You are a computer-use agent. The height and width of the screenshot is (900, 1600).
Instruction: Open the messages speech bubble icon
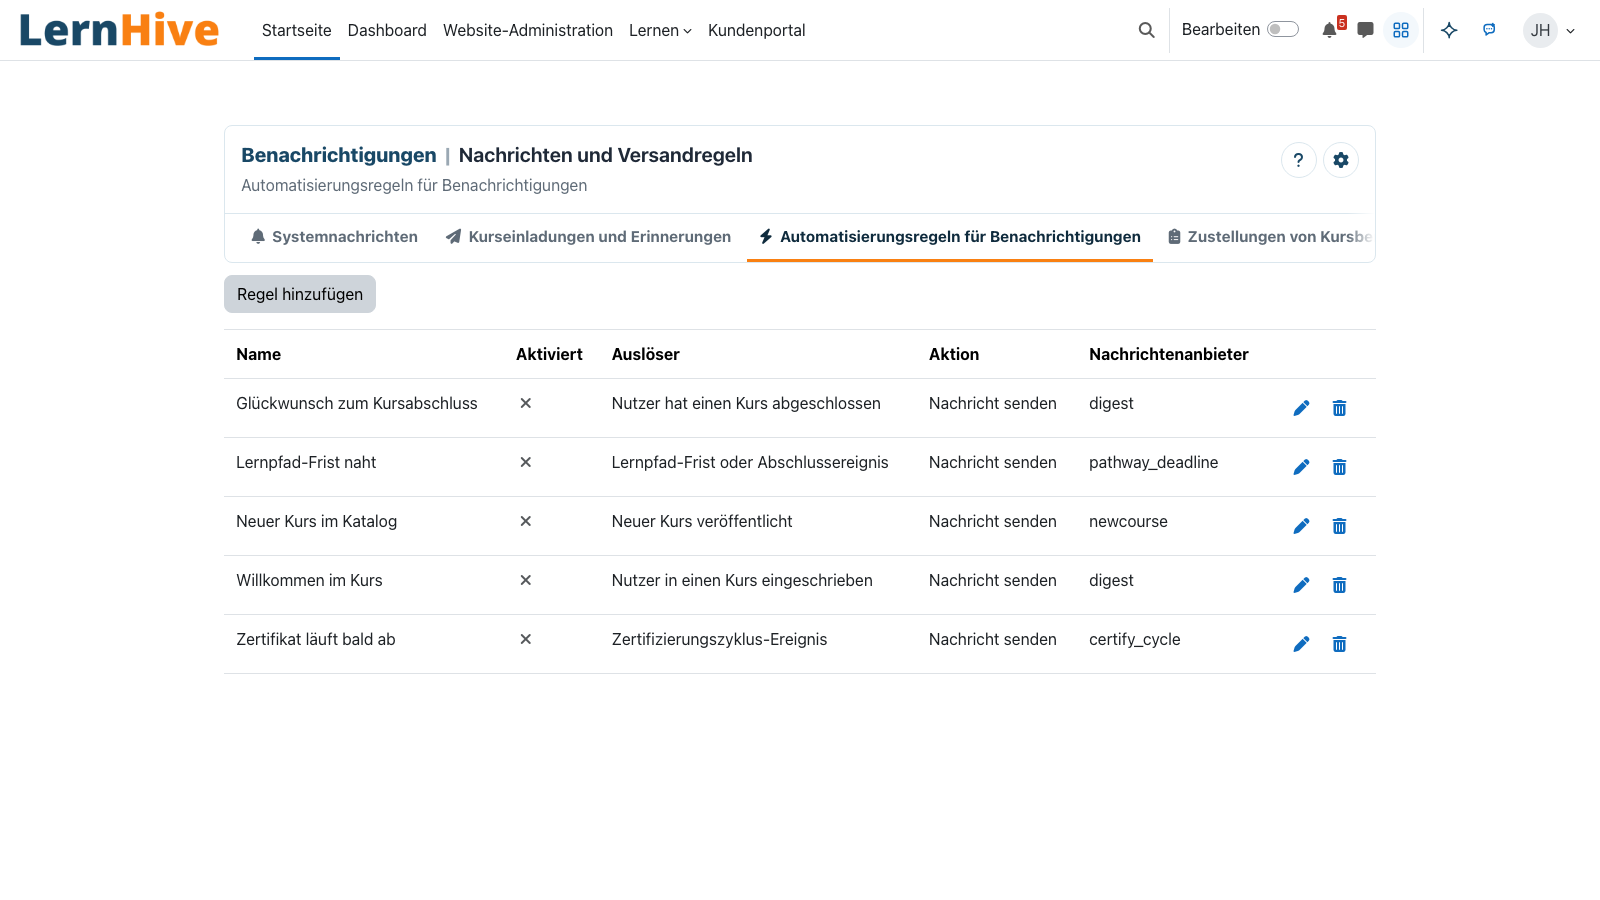coord(1365,30)
